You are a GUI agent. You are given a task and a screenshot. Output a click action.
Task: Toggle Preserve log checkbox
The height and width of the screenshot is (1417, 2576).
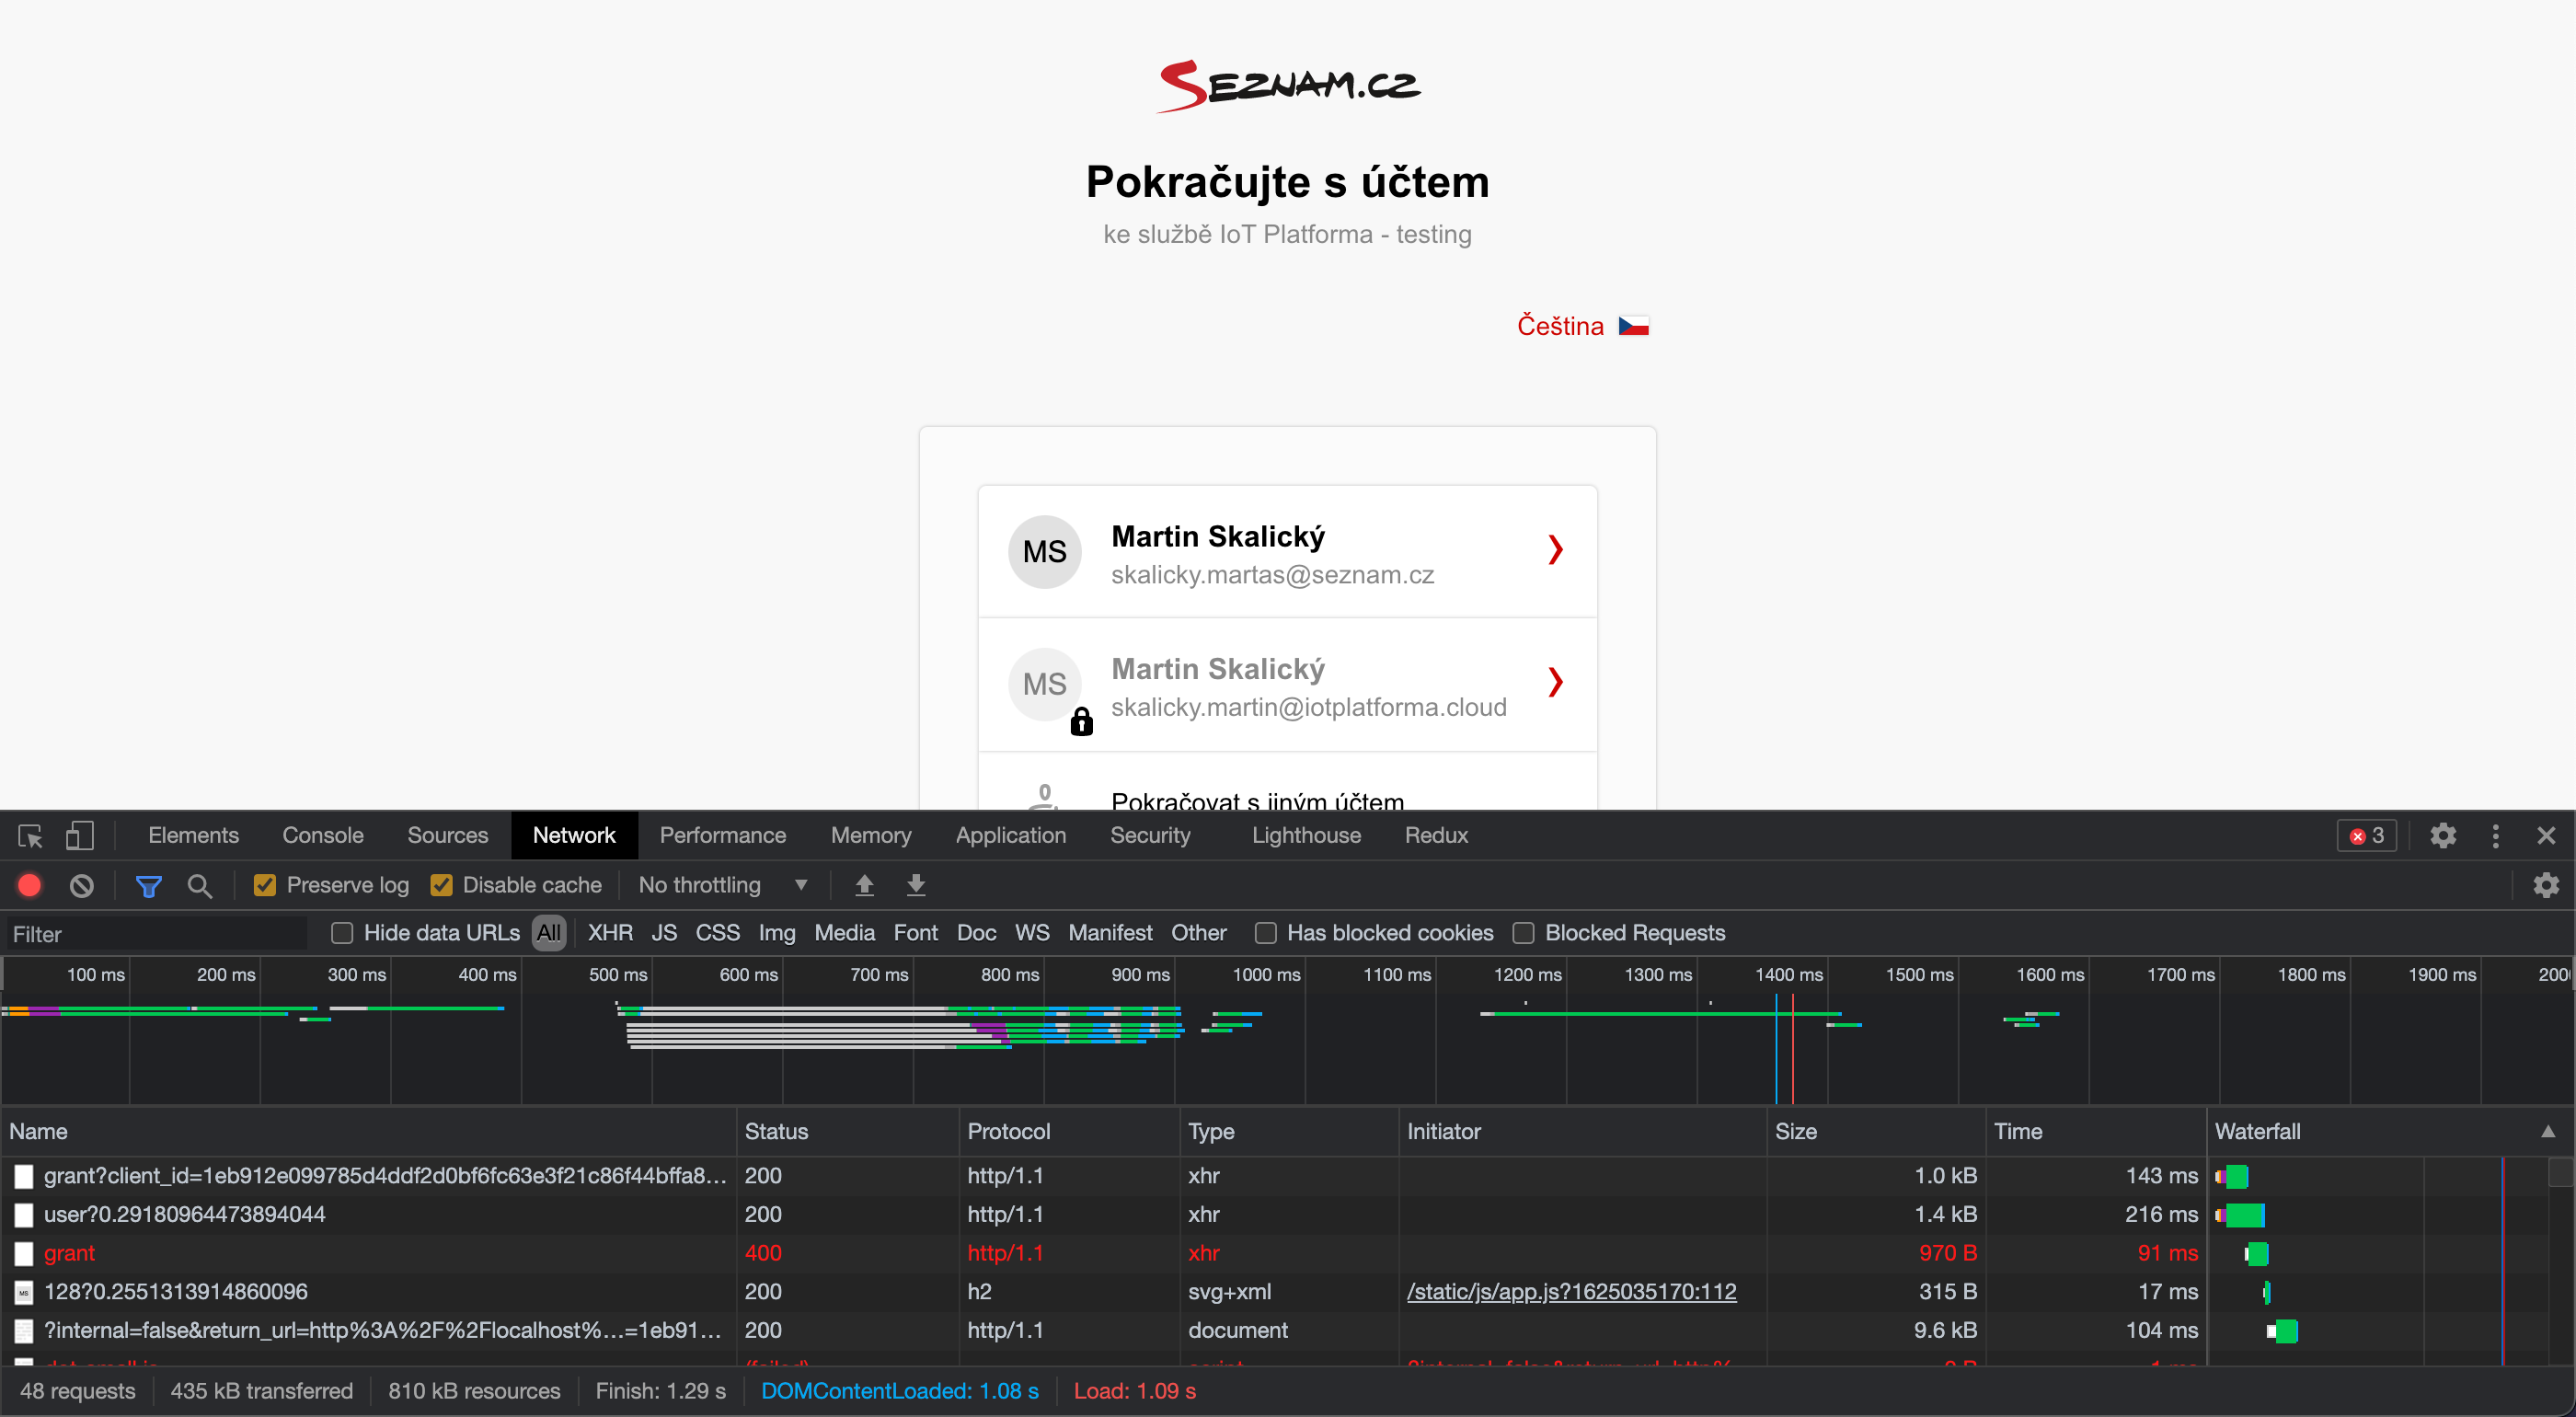(264, 886)
